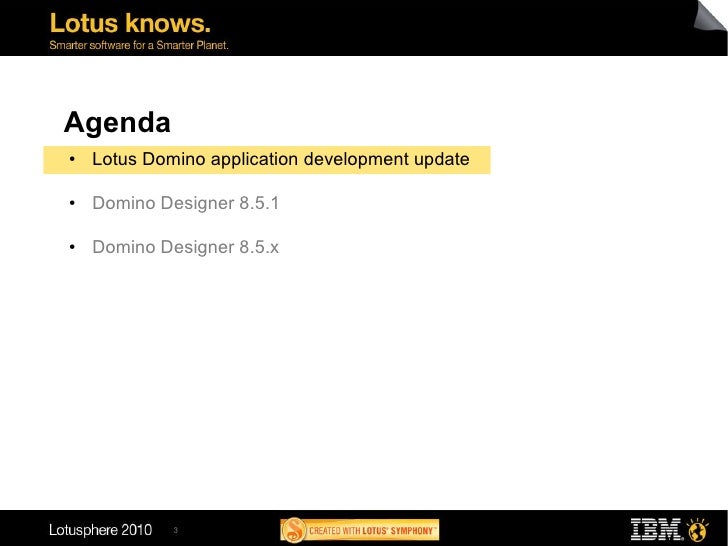Click the 'Lotusphere 2010' footer text

100,530
